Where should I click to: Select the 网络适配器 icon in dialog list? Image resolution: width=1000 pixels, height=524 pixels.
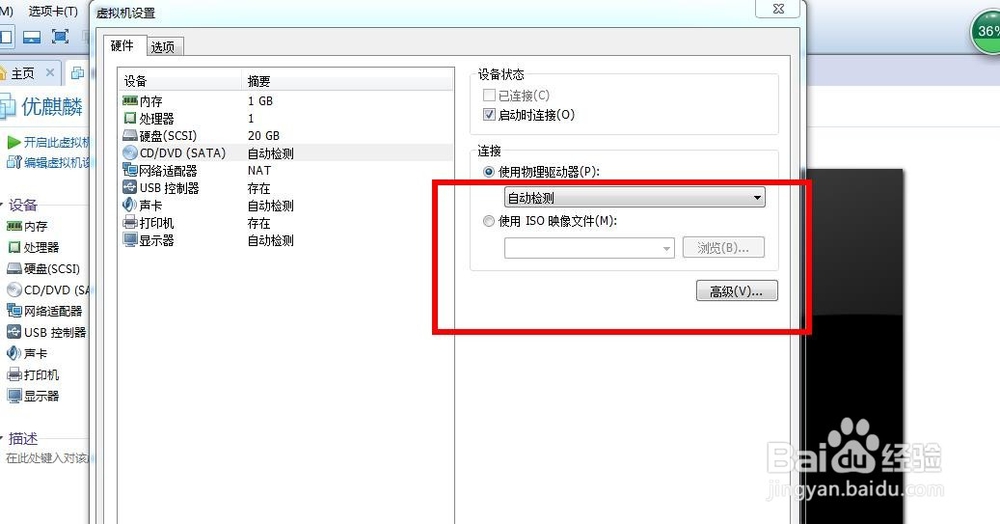point(130,170)
